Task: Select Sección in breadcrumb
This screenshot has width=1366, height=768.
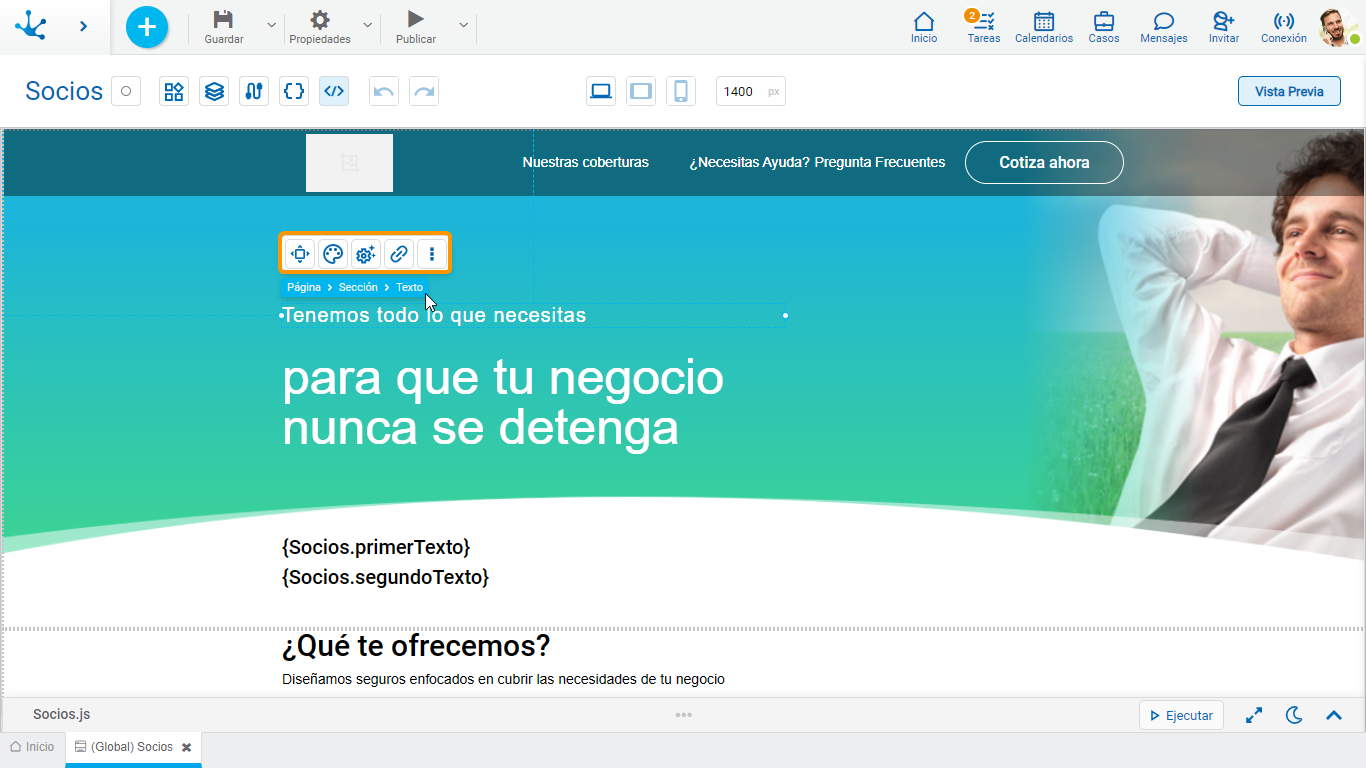Action: coord(358,287)
